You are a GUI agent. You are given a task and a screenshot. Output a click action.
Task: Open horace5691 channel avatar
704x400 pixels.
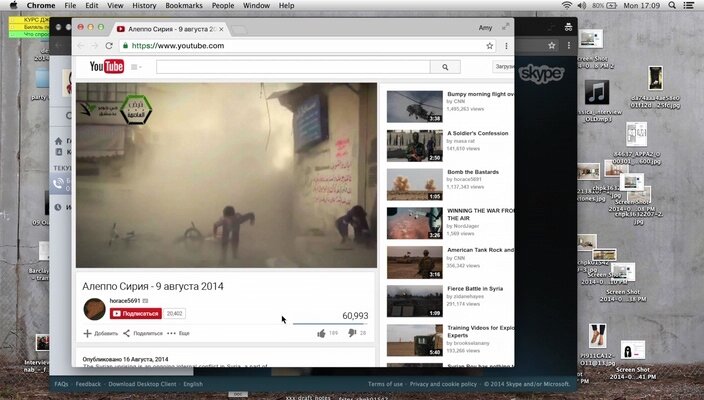point(95,308)
